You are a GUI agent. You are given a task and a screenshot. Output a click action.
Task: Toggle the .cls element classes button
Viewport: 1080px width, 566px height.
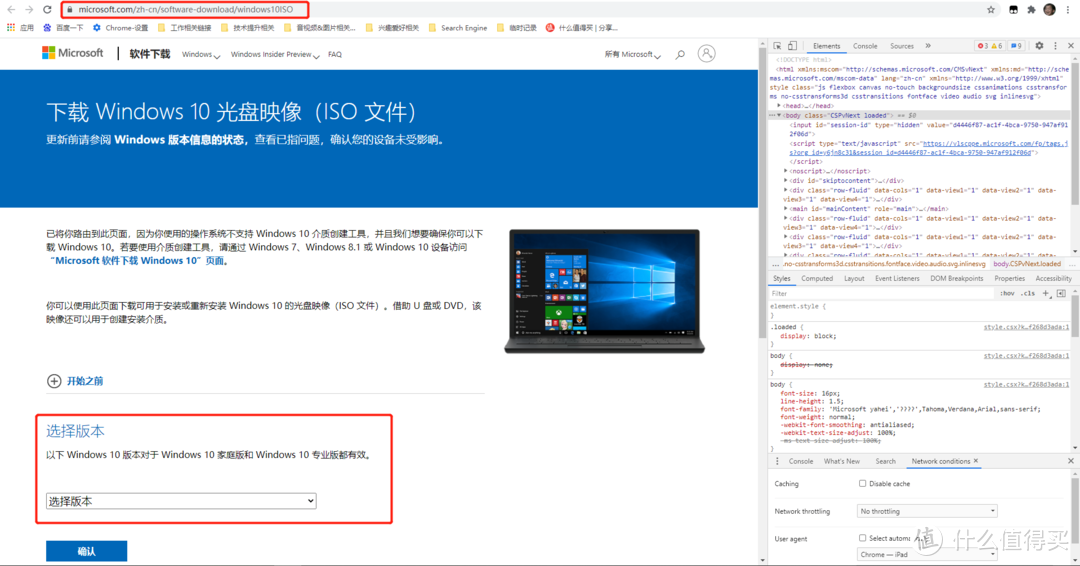tap(1028, 293)
